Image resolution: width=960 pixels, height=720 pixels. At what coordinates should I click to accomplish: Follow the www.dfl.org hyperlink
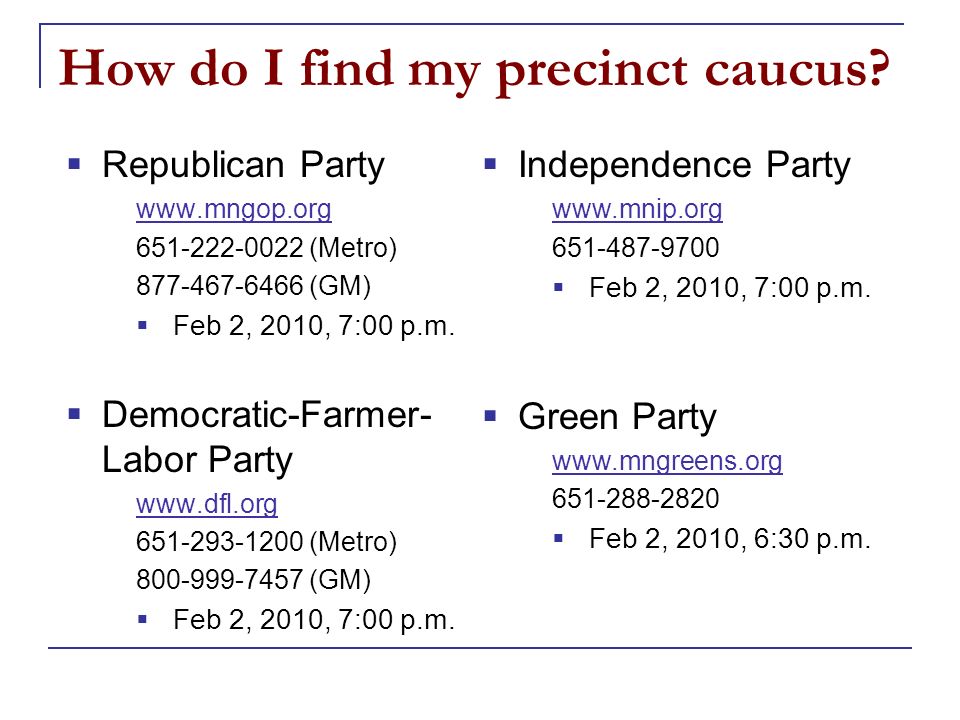tap(206, 504)
